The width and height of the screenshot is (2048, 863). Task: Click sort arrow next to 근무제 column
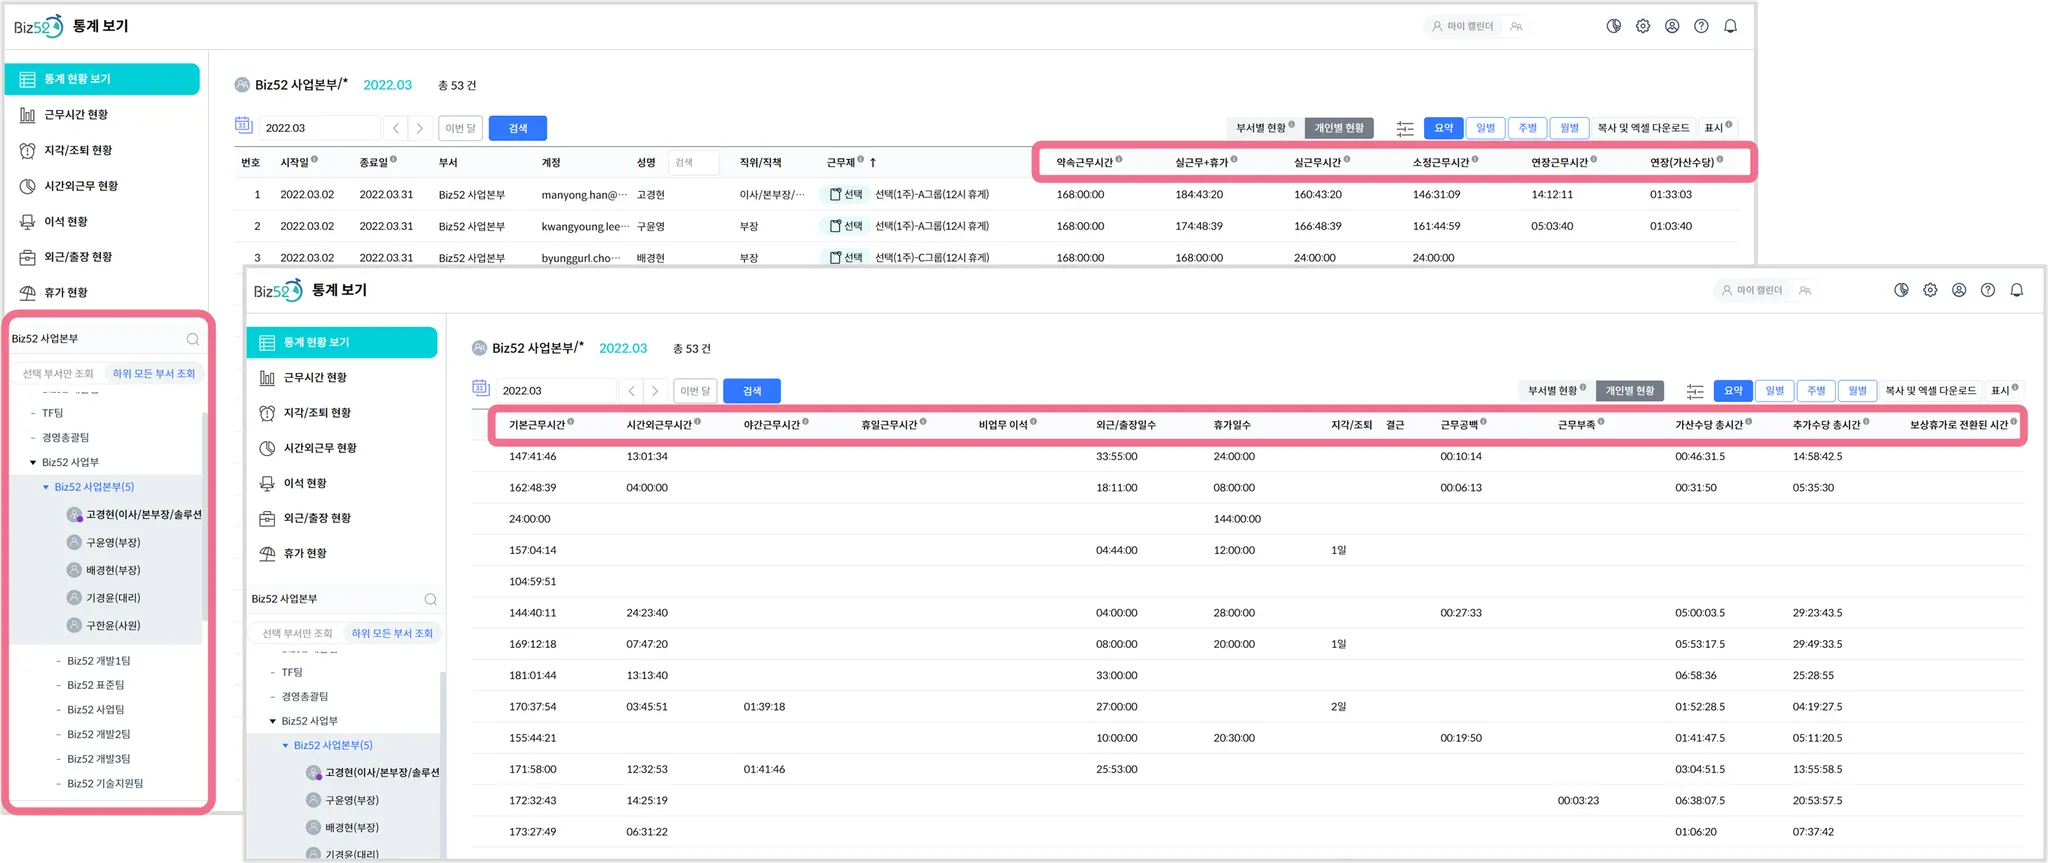[873, 162]
